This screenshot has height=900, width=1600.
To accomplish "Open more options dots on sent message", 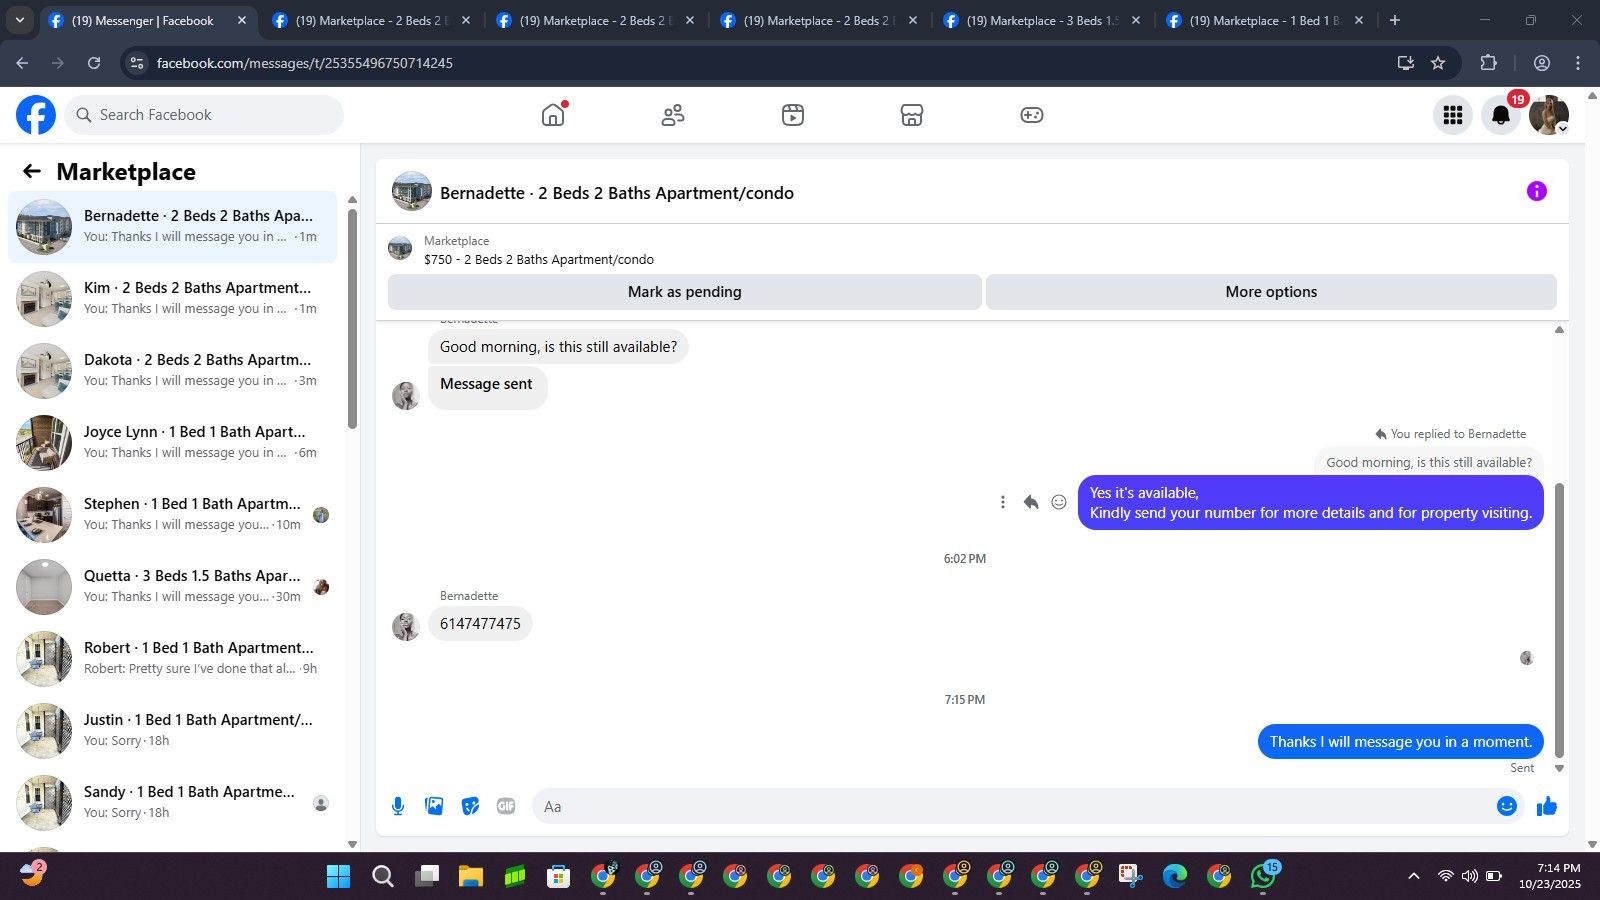I will [x=1003, y=502].
